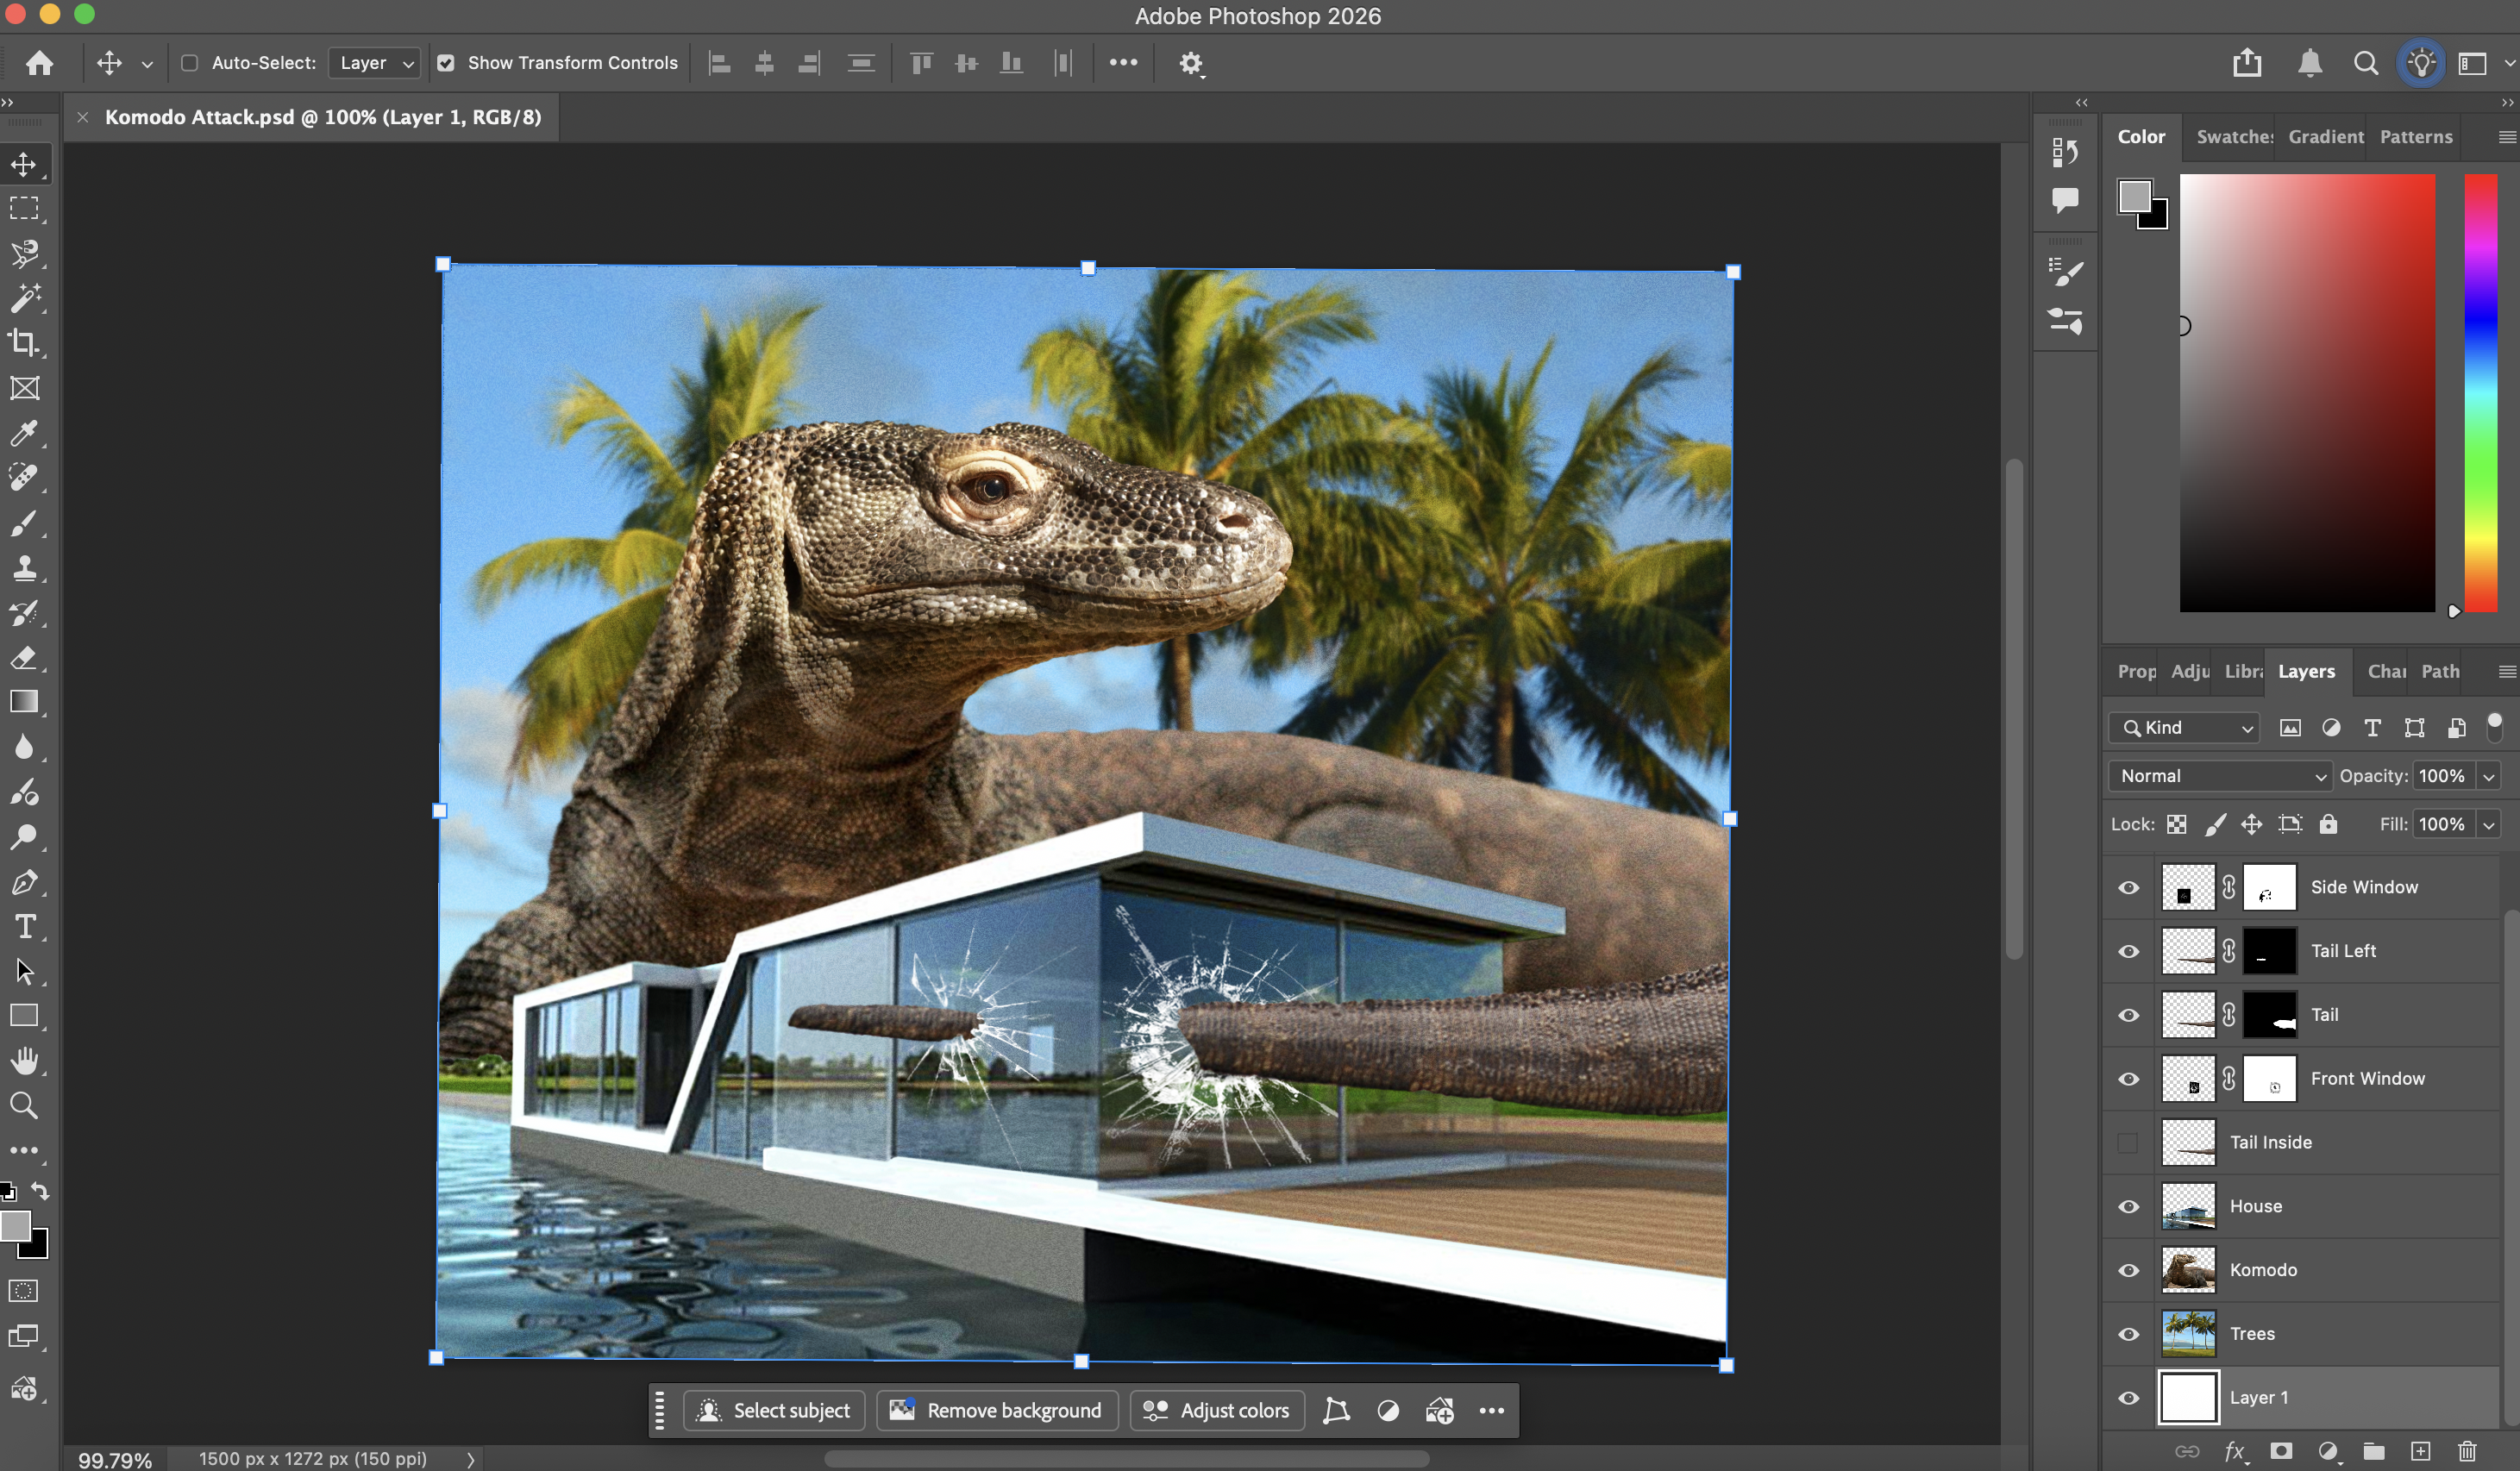Add a layer mask from Layers footer

coord(2281,1451)
